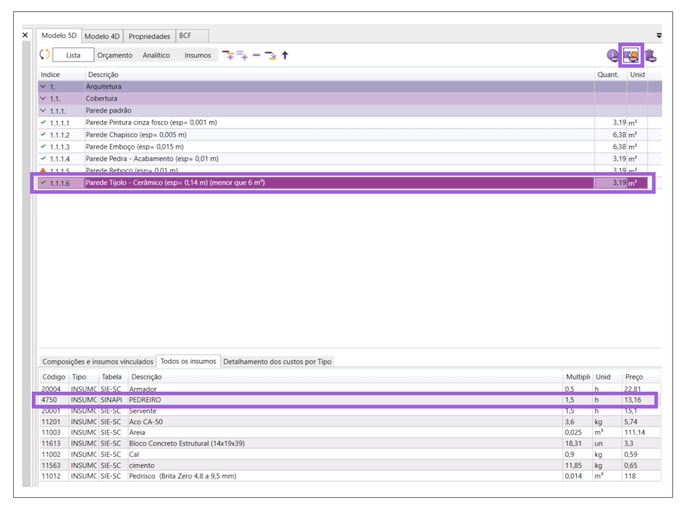Click the Quant. column header

608,75
